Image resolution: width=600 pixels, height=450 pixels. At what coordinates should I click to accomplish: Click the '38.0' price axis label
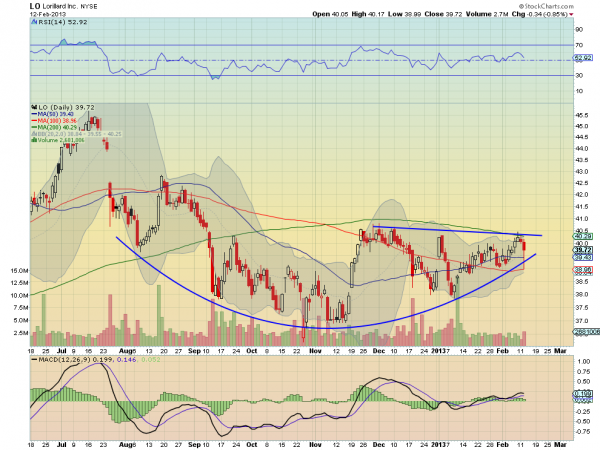[582, 295]
